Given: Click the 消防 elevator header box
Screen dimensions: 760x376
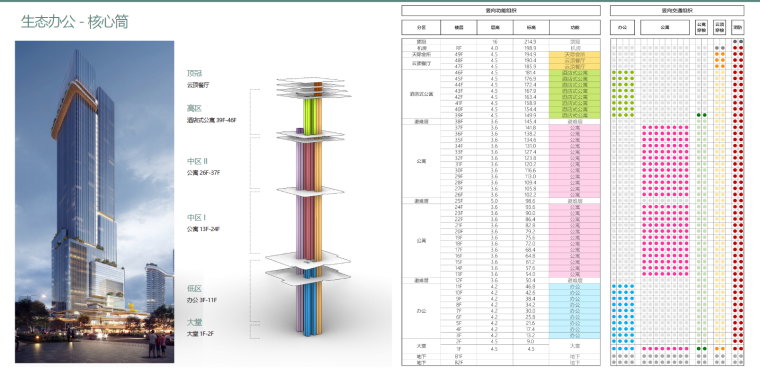Looking at the screenshot, I should pyautogui.click(x=738, y=28).
